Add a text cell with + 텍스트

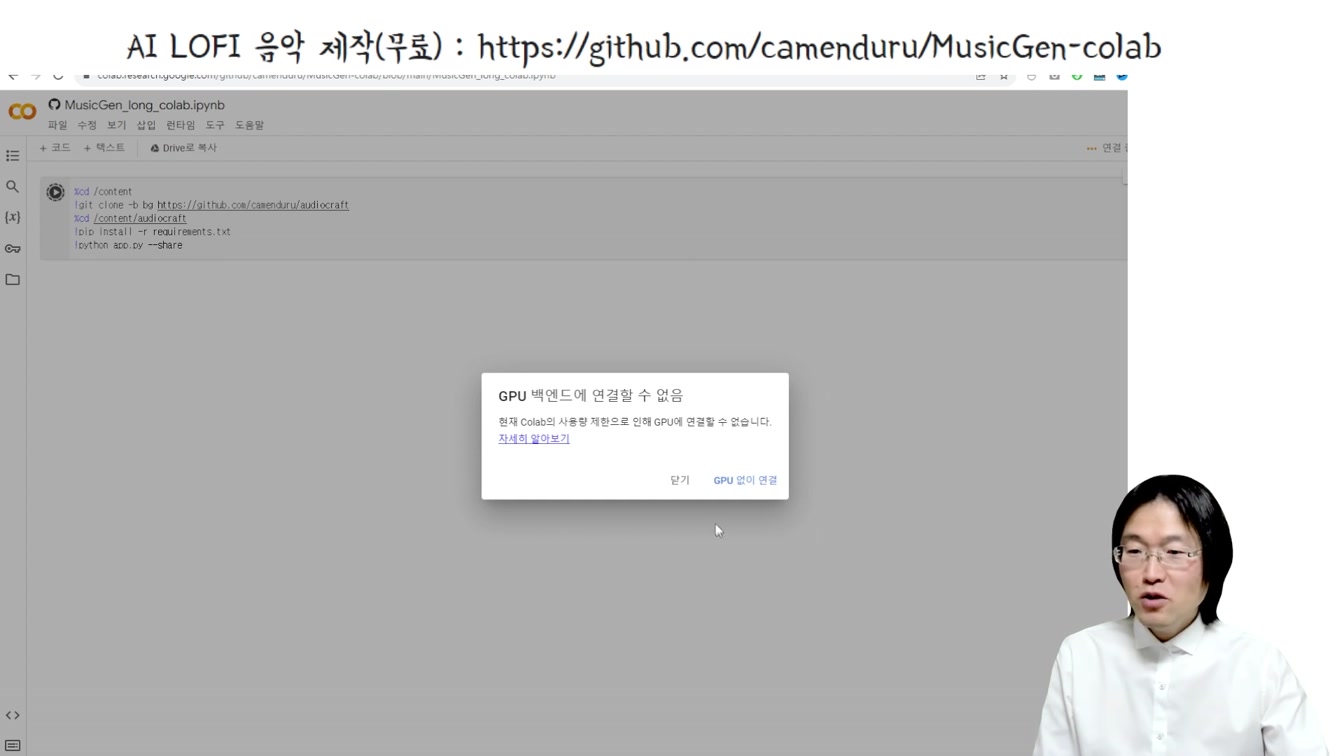coord(104,148)
